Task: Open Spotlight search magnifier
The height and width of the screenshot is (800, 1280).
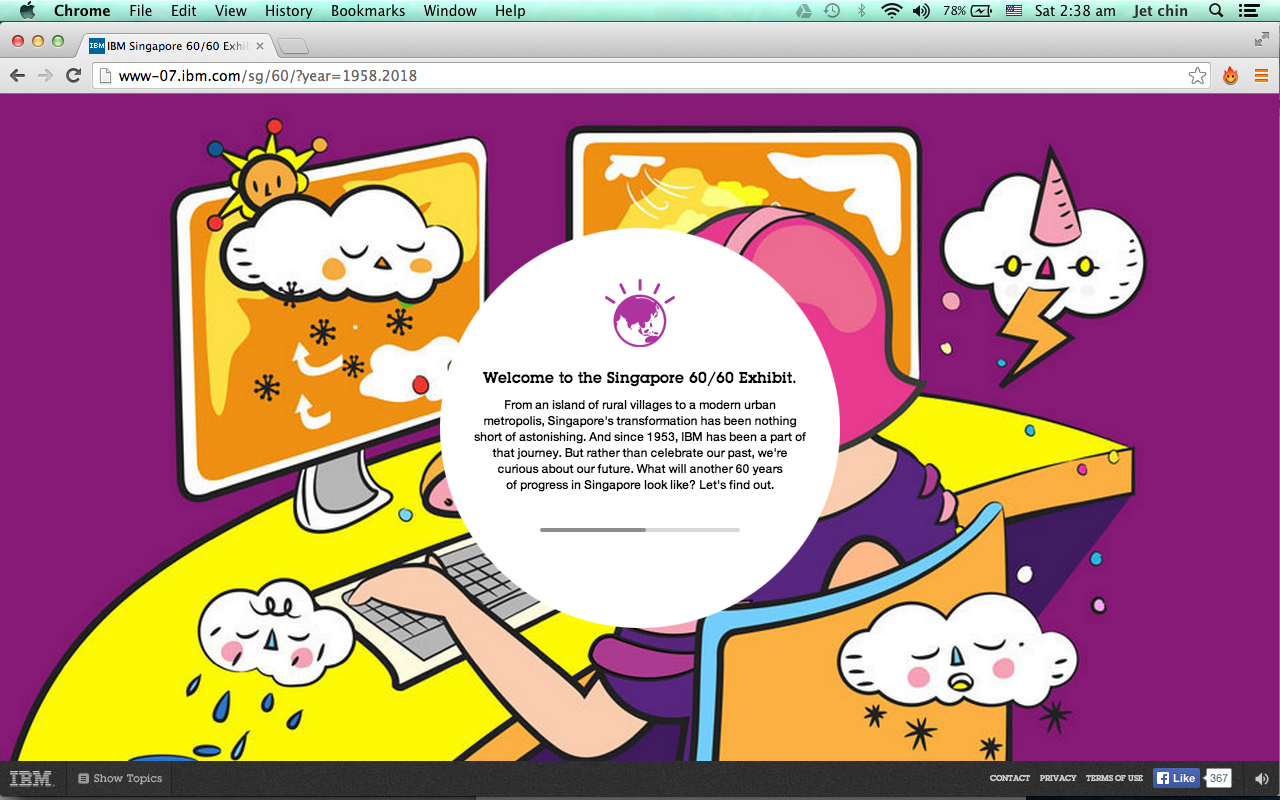Action: coord(1216,11)
